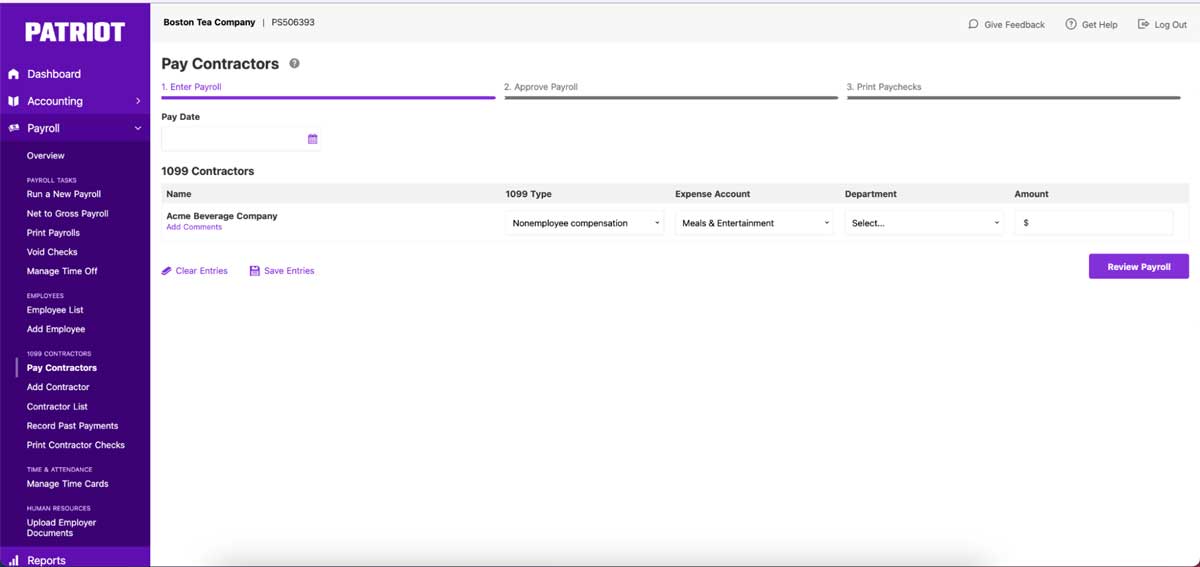Click the help question mark beside Pay Contractors

coord(294,64)
